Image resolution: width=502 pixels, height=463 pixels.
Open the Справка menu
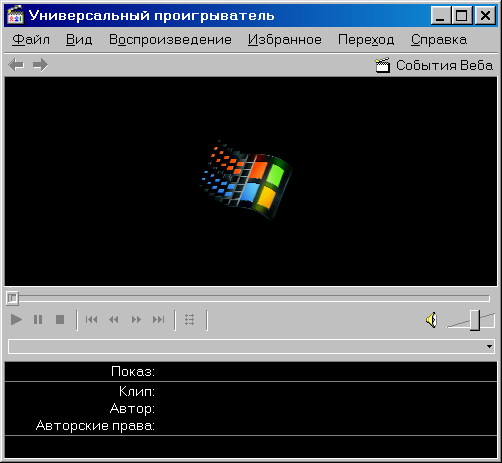point(439,40)
